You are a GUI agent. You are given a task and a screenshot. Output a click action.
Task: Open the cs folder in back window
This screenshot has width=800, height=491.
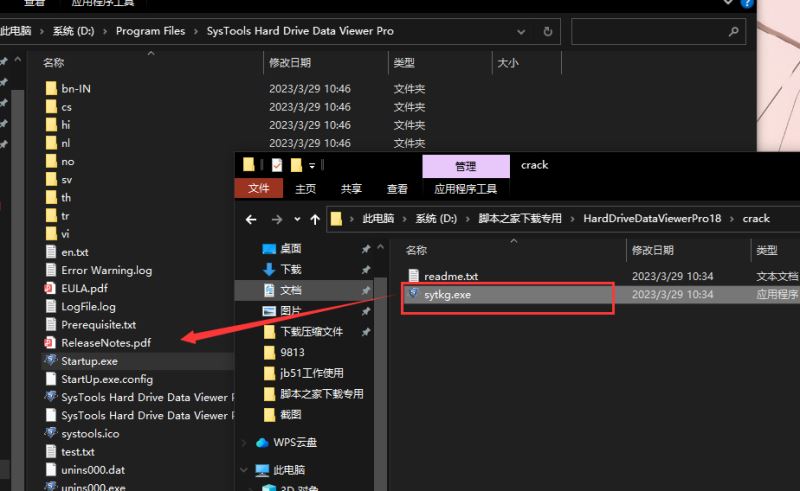coord(66,107)
